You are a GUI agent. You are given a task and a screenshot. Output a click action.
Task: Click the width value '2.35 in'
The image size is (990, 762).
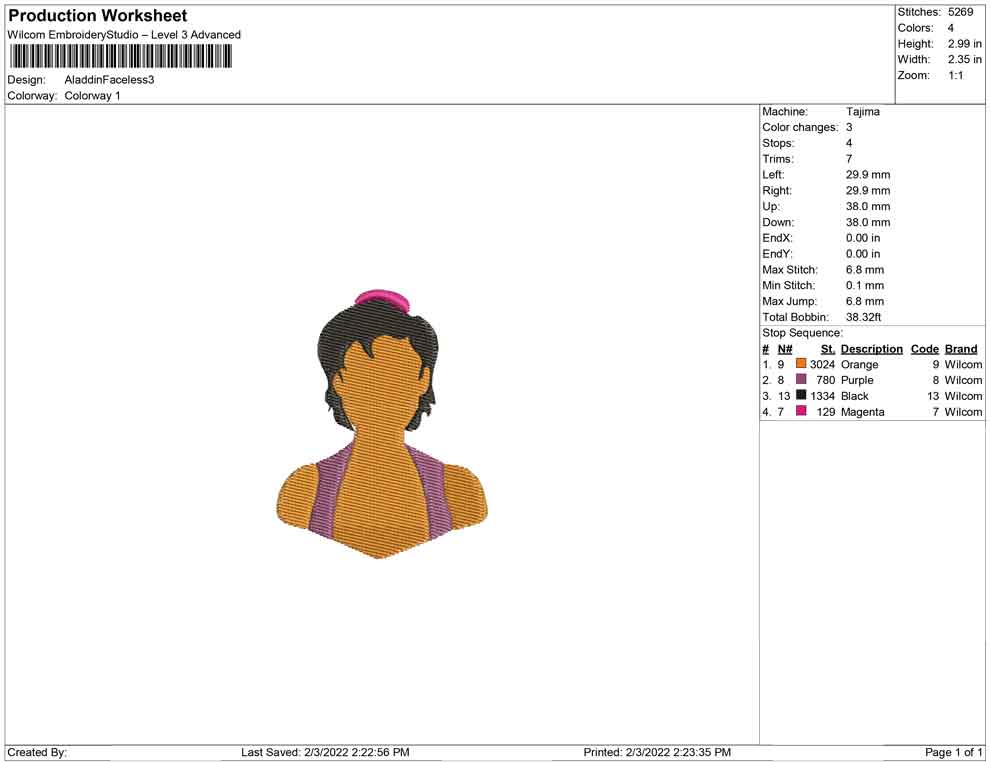point(964,59)
